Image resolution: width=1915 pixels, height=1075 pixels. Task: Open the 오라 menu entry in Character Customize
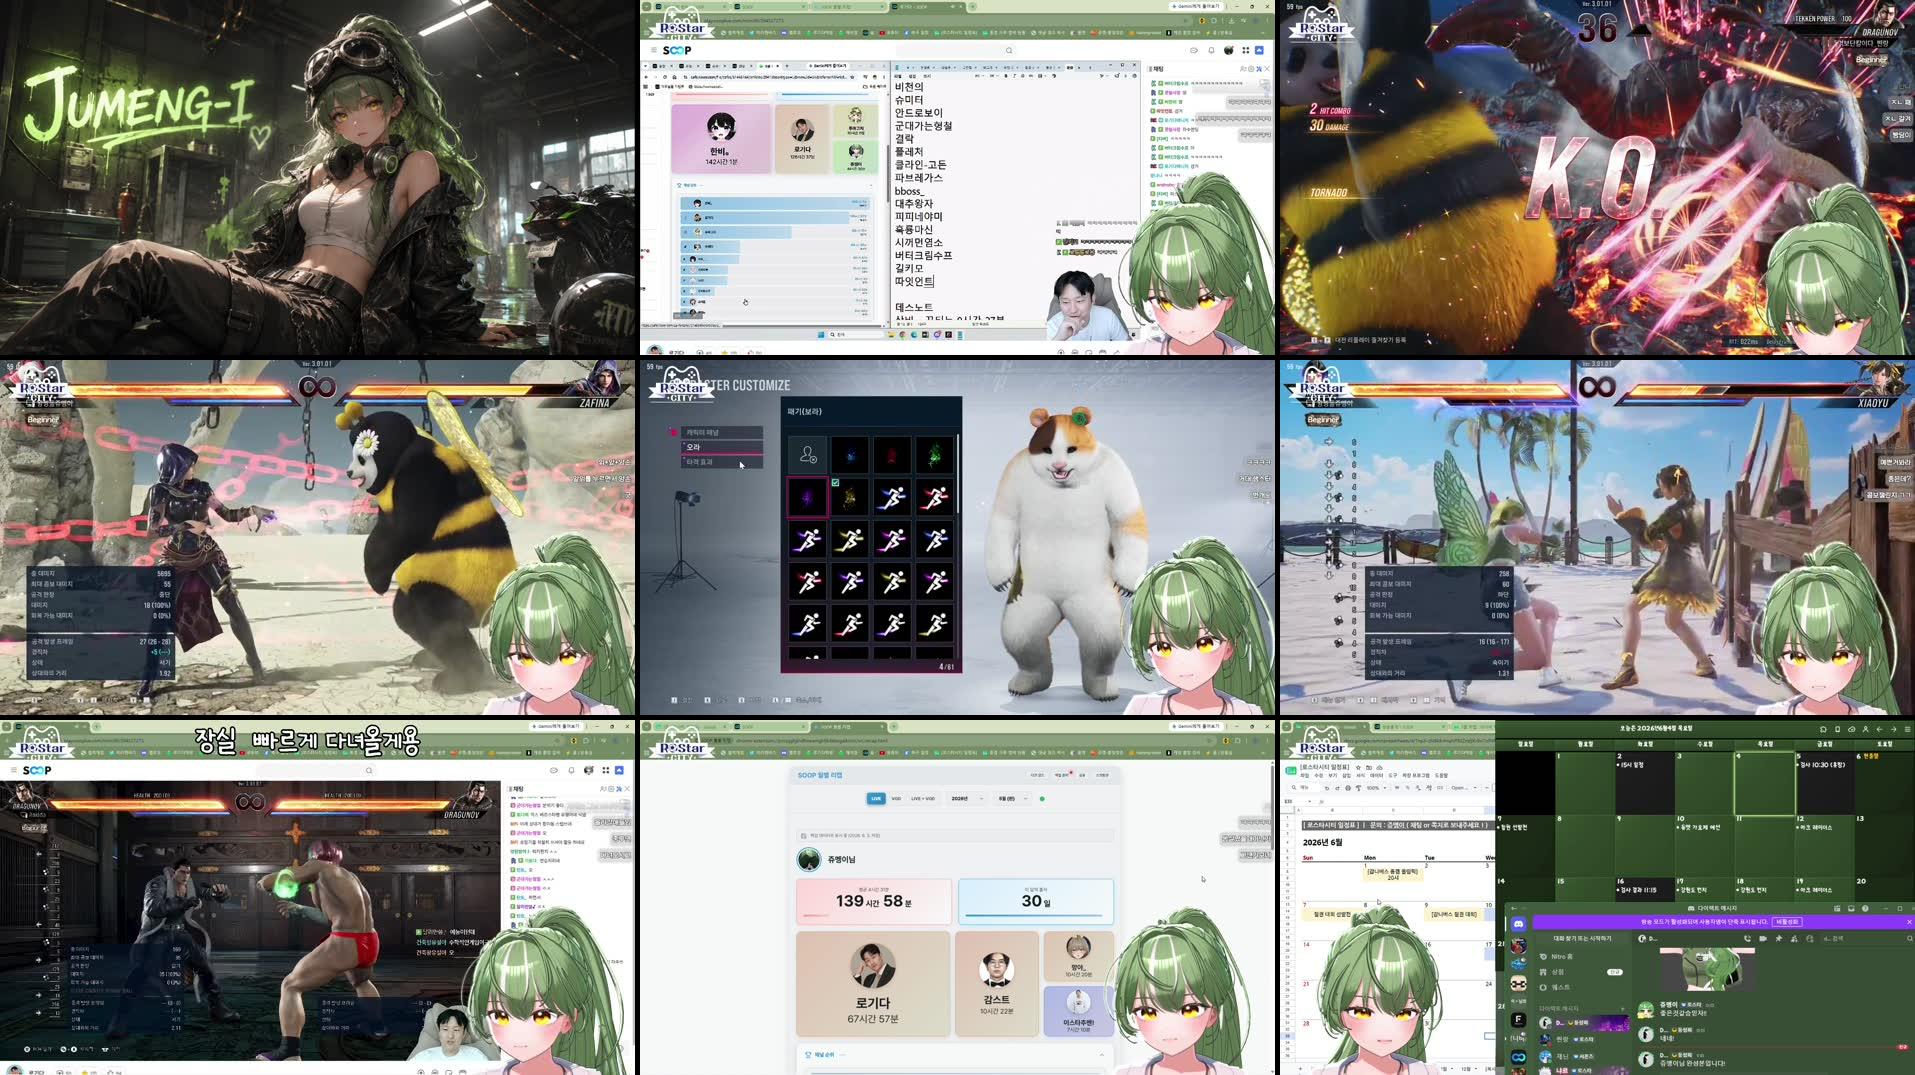pos(722,447)
